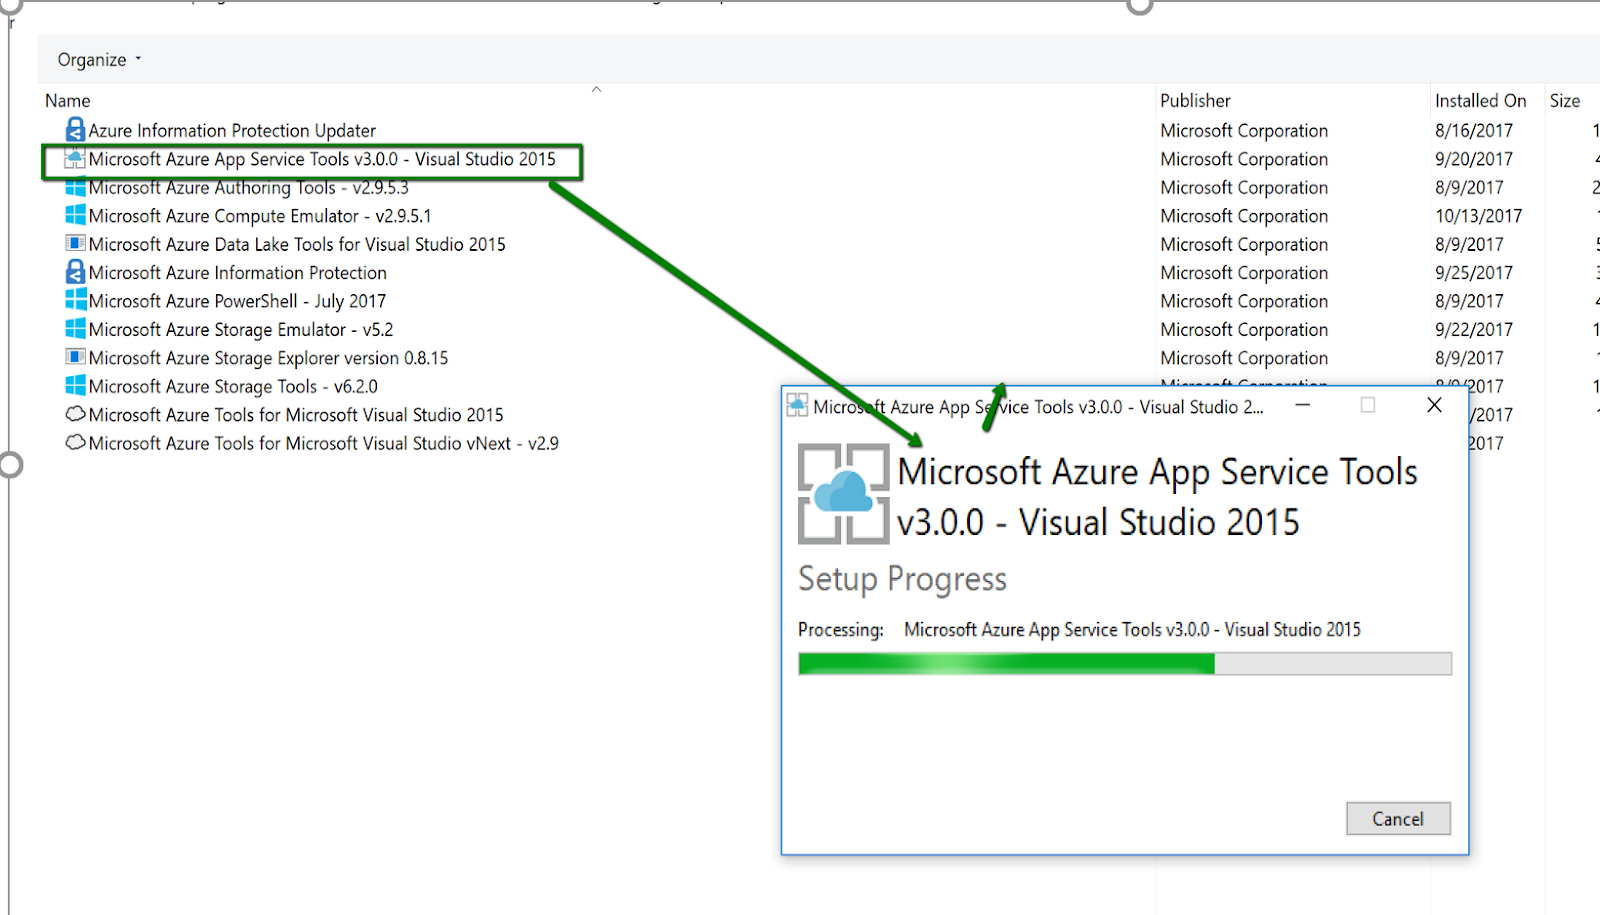Select the Azure Information Protection Updater shield icon
1600x915 pixels.
click(x=74, y=129)
